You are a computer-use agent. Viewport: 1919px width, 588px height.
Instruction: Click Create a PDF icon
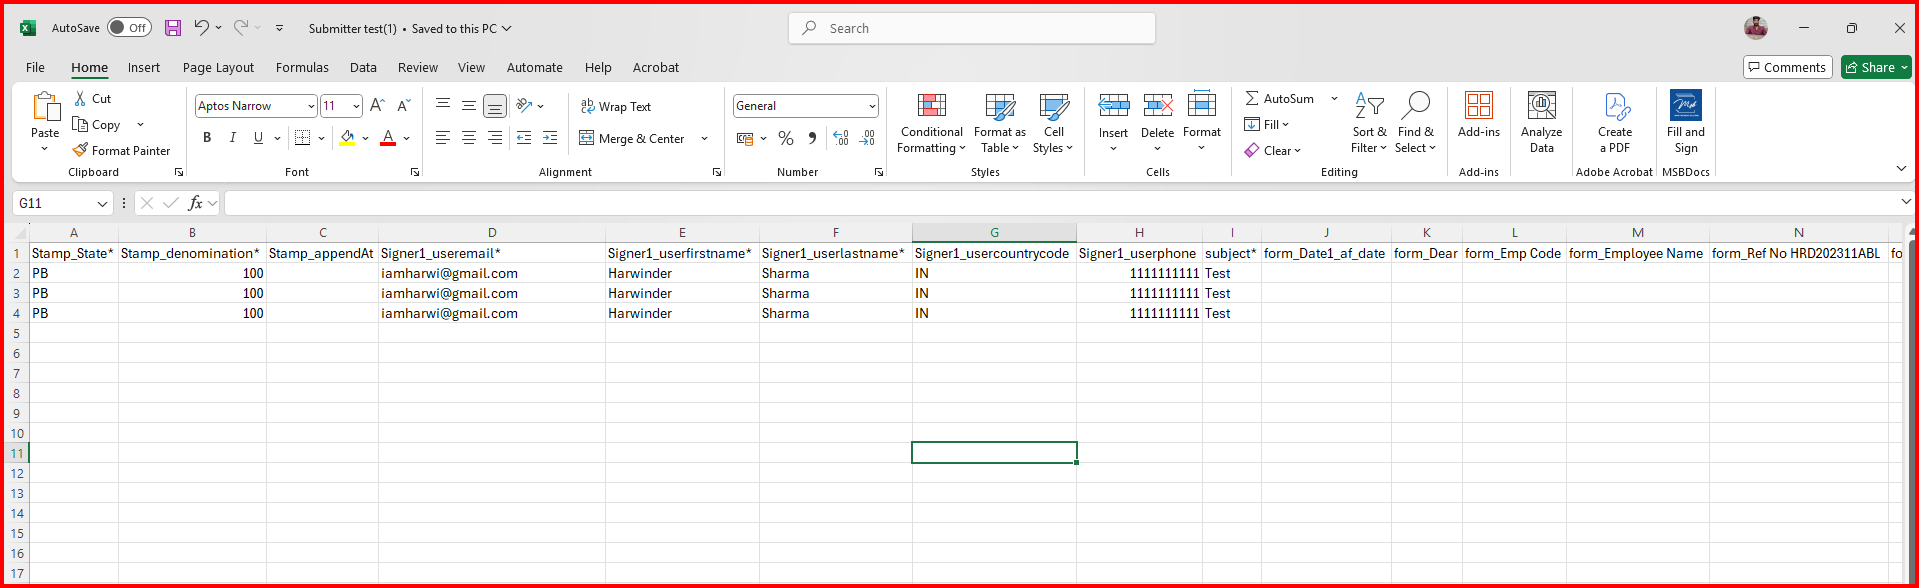(1614, 106)
